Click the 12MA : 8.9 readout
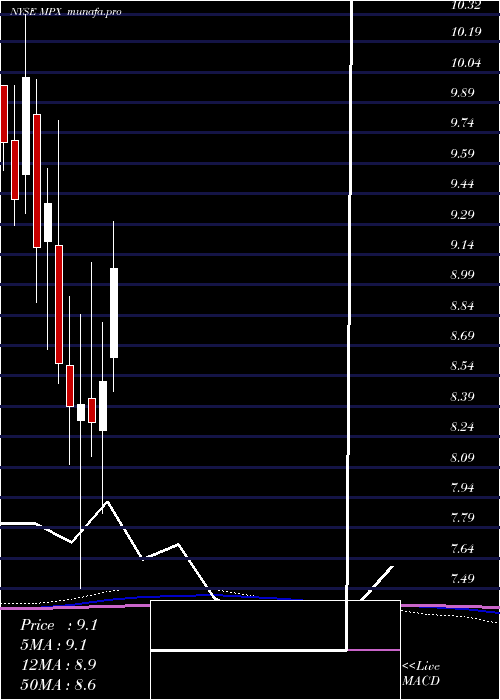Viewport: 500px width, 700px height. tap(58, 665)
